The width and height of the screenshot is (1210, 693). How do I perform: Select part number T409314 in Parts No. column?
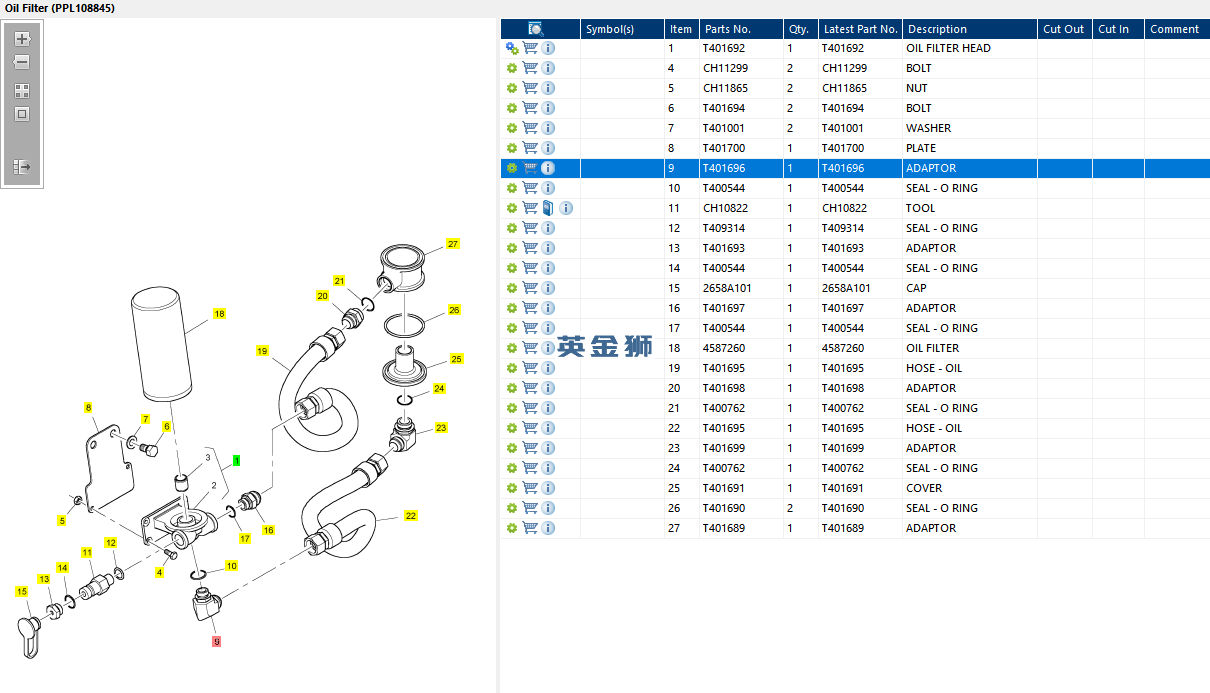(x=741, y=228)
